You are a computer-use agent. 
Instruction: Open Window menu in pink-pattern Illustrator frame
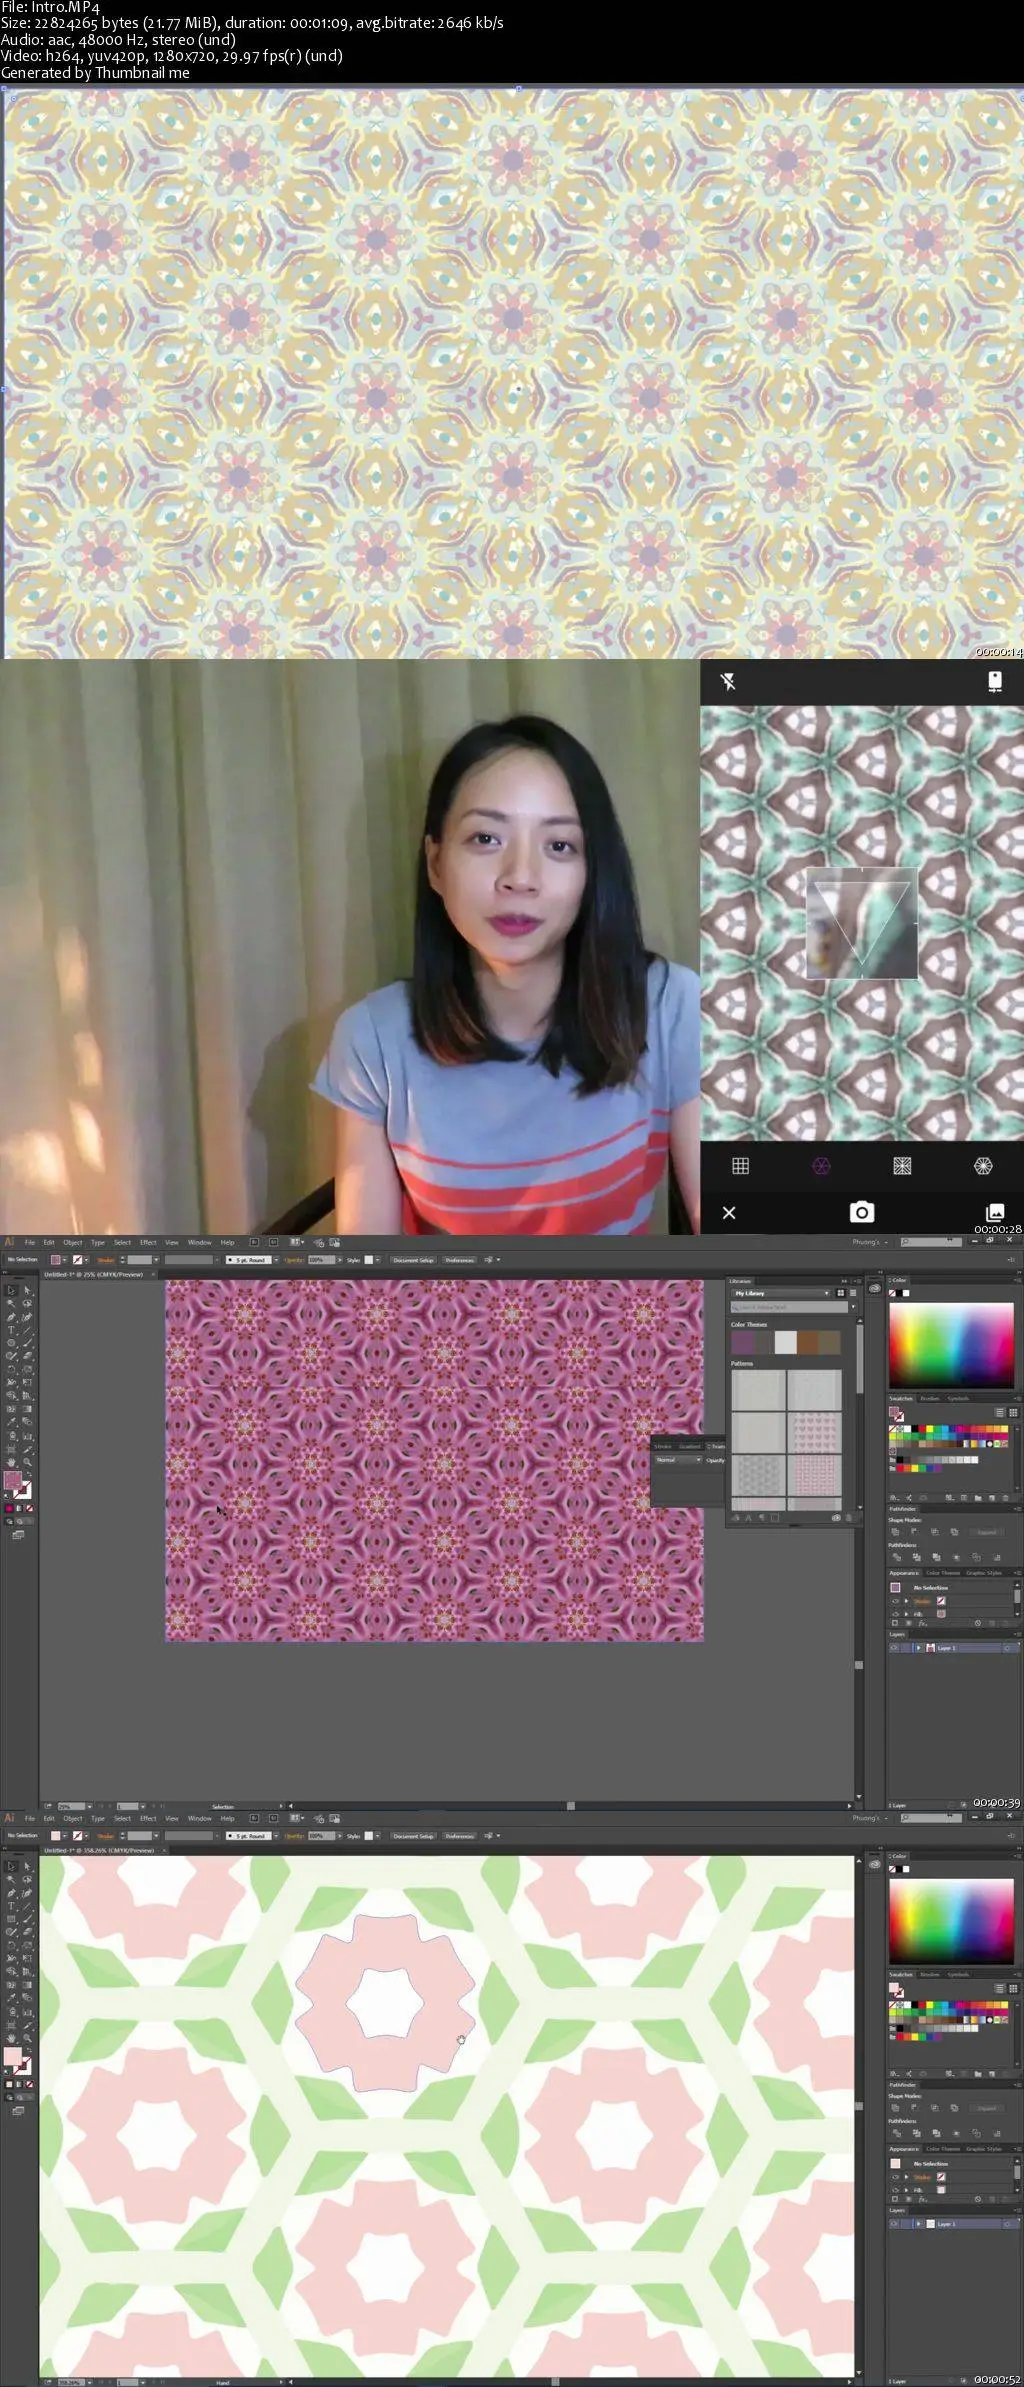pyautogui.click(x=199, y=1242)
